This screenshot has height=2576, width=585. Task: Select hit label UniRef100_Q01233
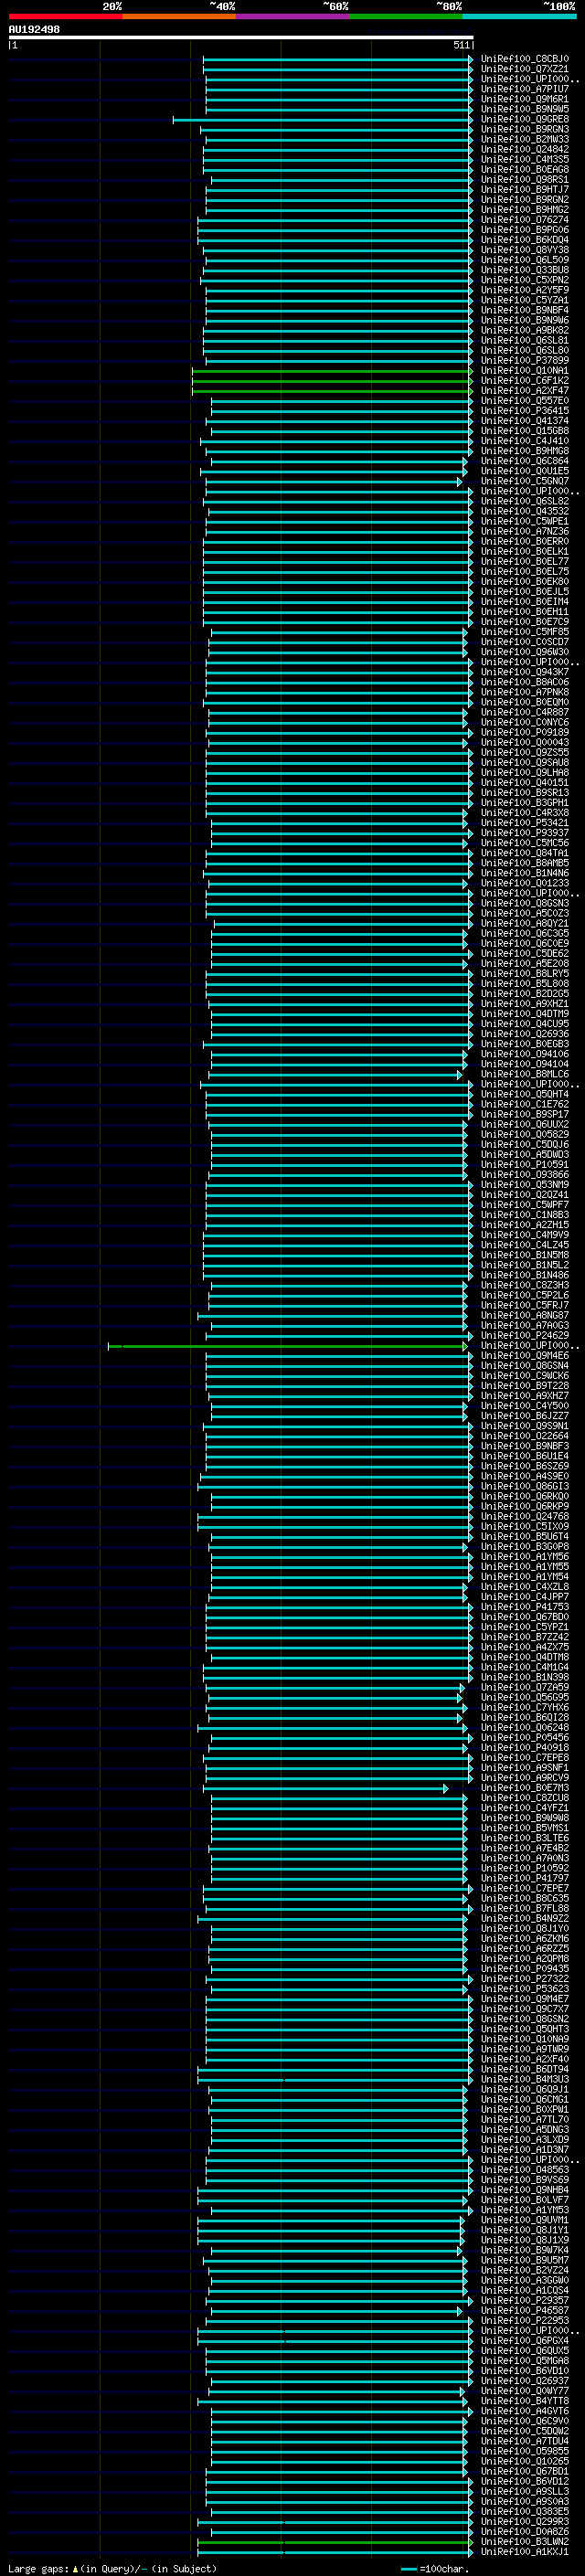pyautogui.click(x=524, y=883)
